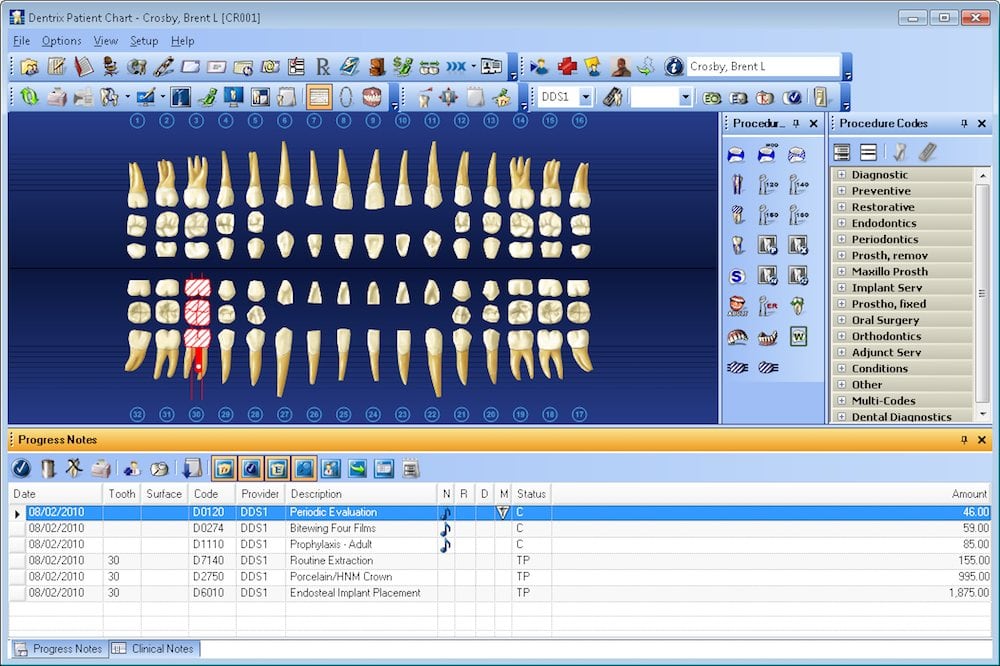
Task: Click the dentures model icon in chart toolbar
Action: (x=372, y=97)
